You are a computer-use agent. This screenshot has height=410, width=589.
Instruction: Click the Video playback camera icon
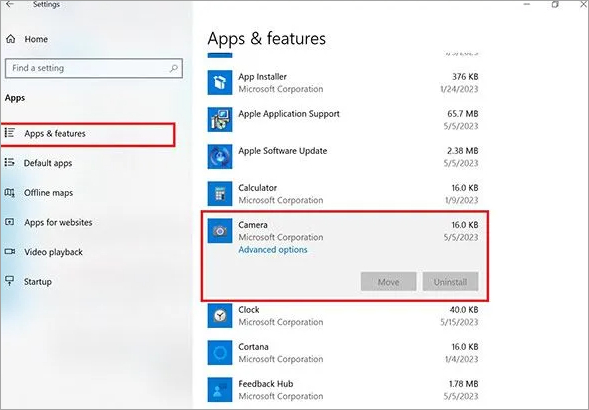click(9, 251)
